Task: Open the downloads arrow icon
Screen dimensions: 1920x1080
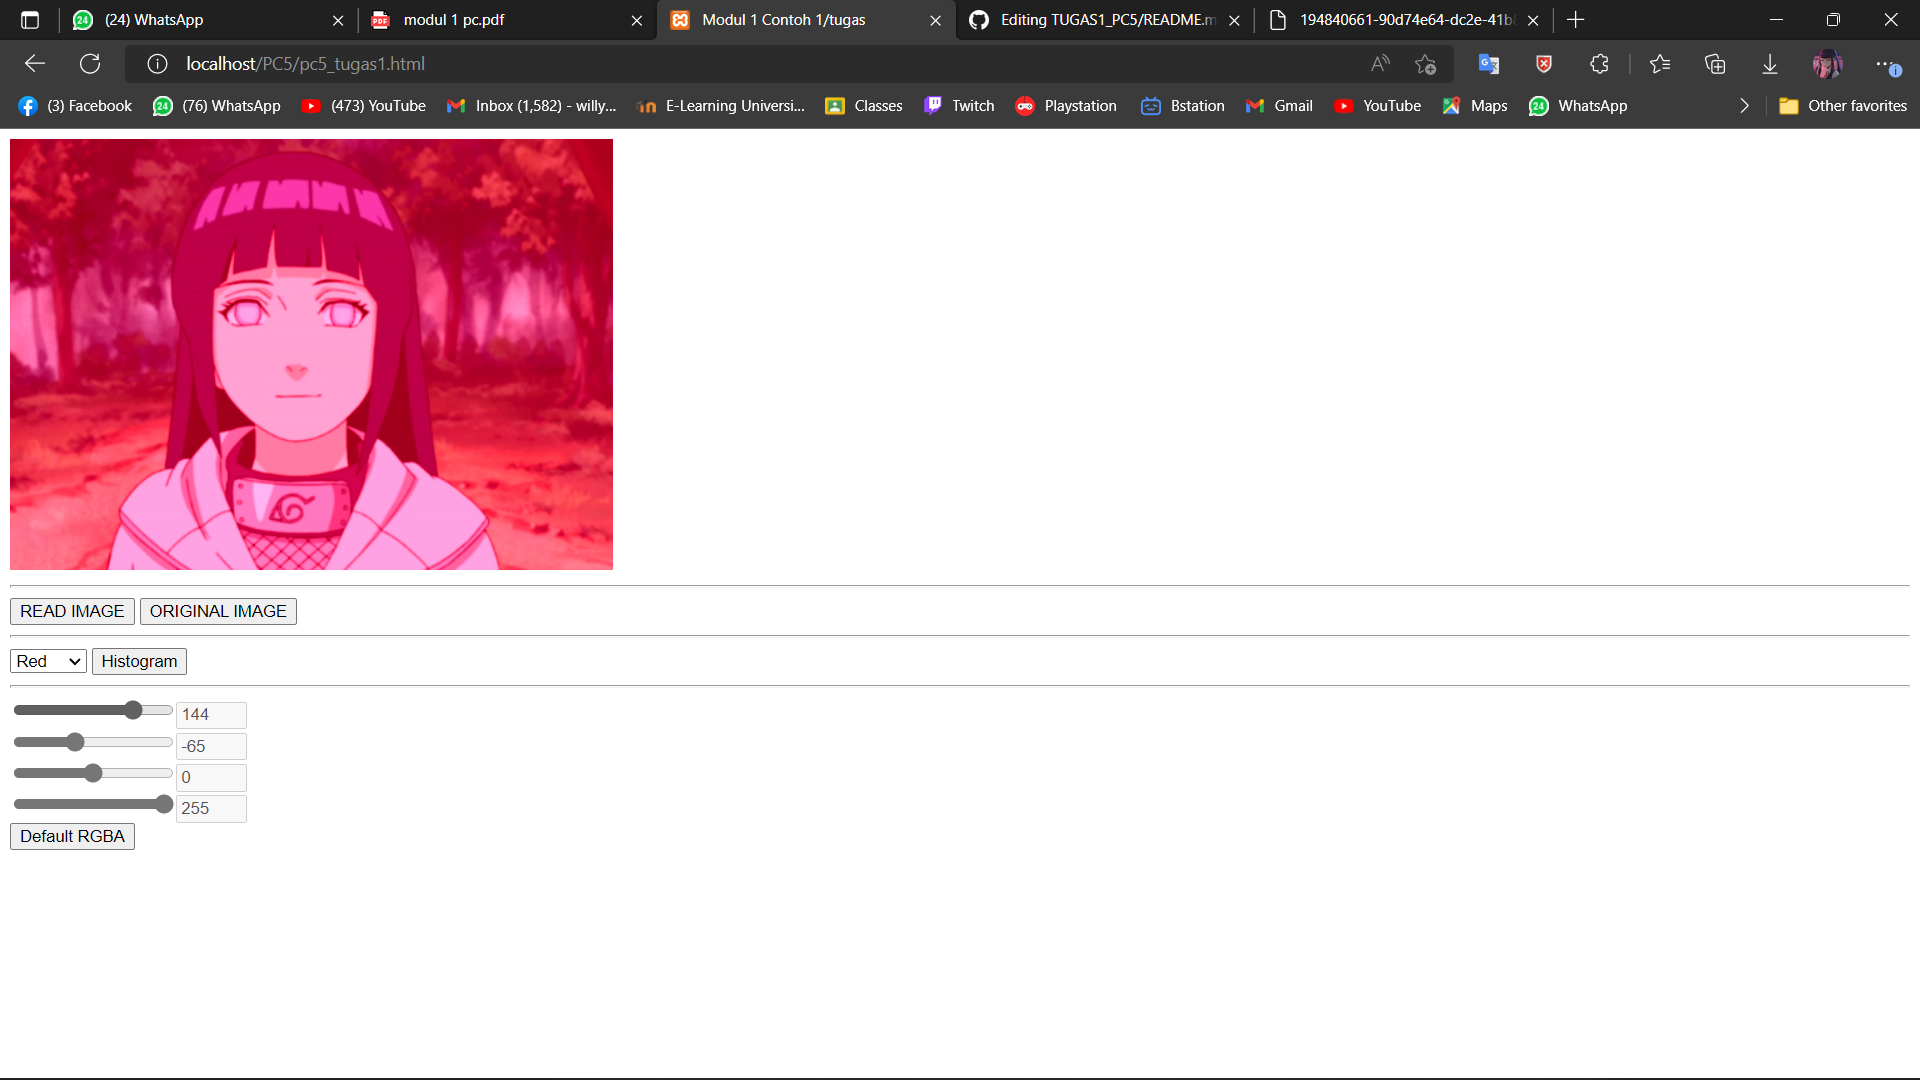Action: point(1769,64)
